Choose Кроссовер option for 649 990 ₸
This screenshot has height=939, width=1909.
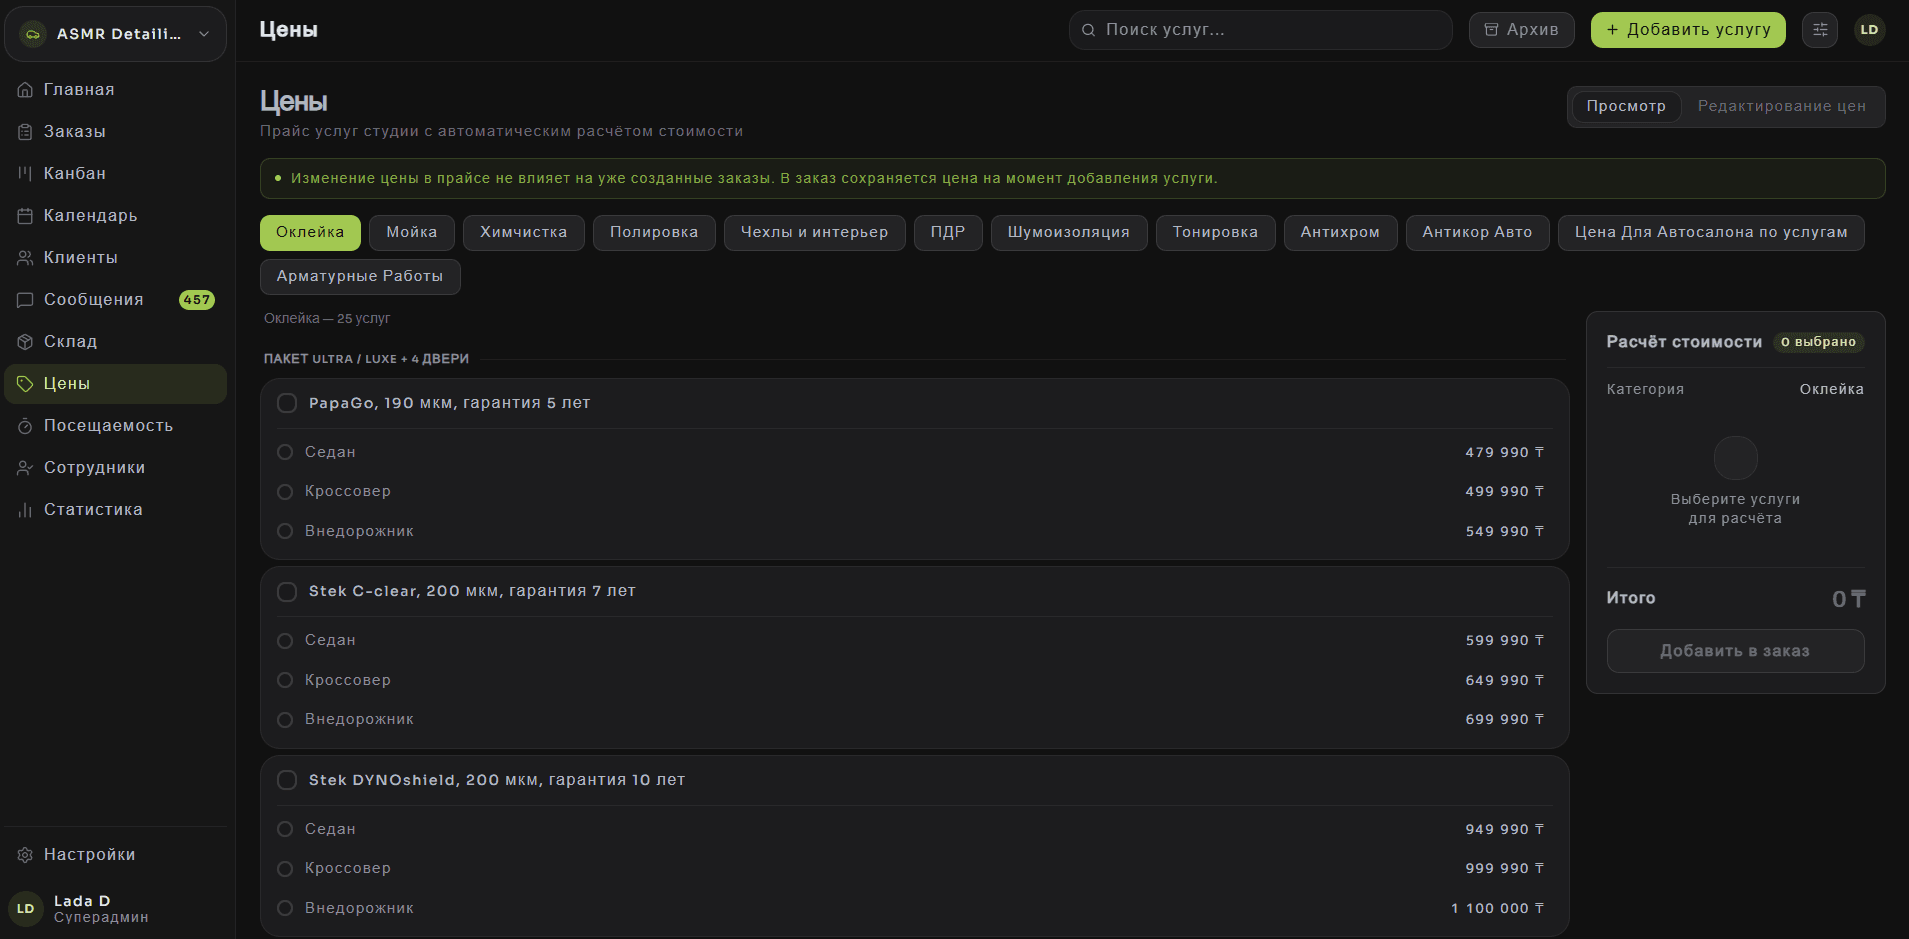[285, 680]
